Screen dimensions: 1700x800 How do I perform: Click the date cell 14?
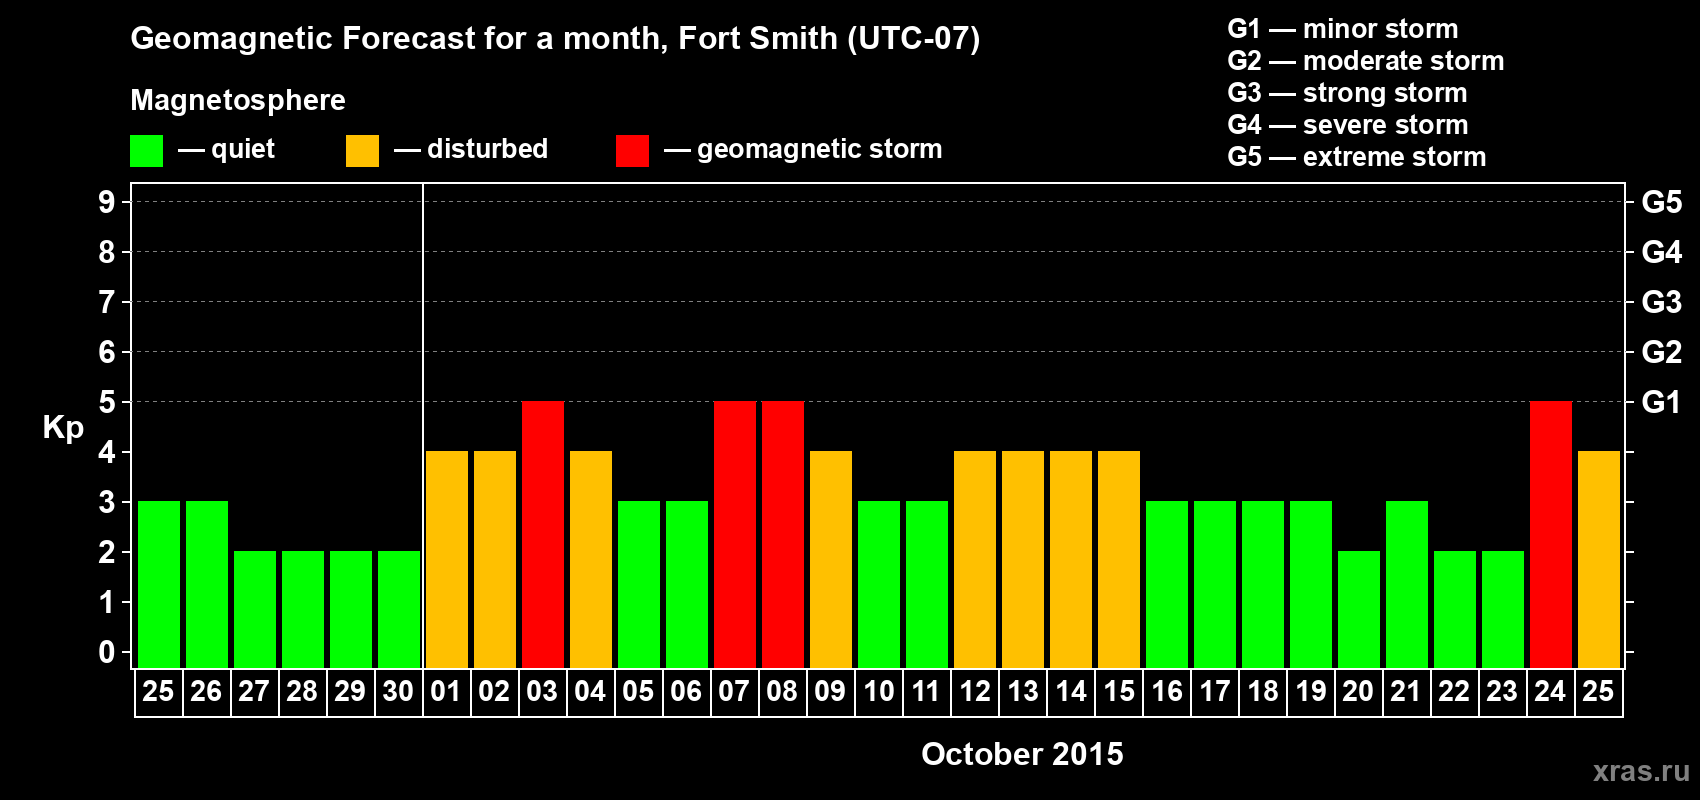point(1070,692)
